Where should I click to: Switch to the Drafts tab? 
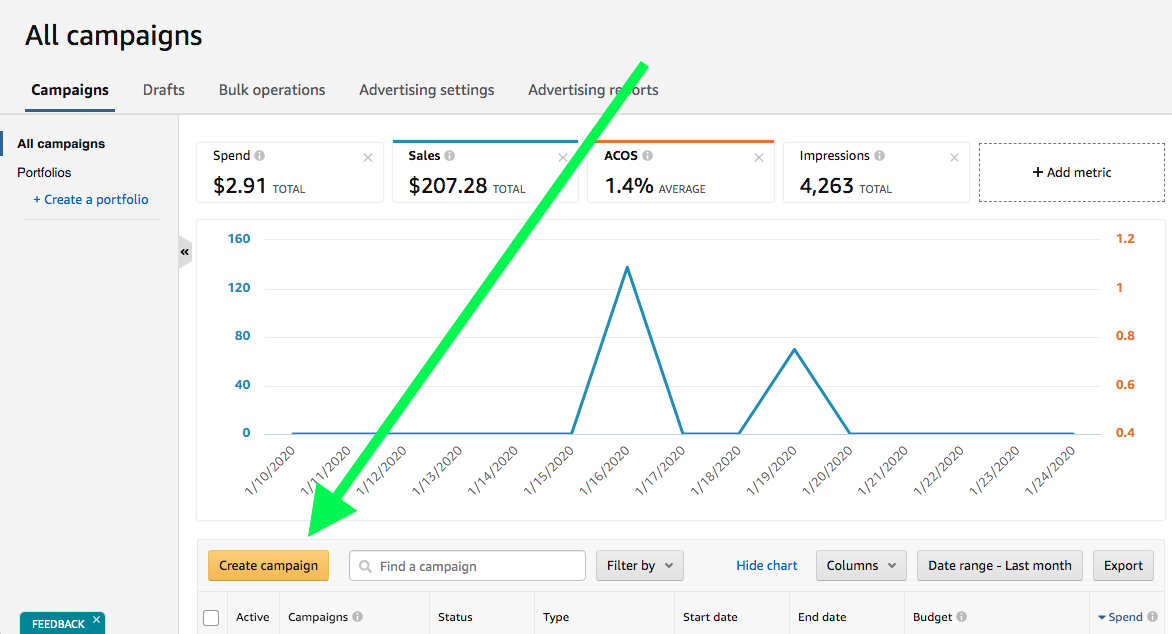point(164,90)
